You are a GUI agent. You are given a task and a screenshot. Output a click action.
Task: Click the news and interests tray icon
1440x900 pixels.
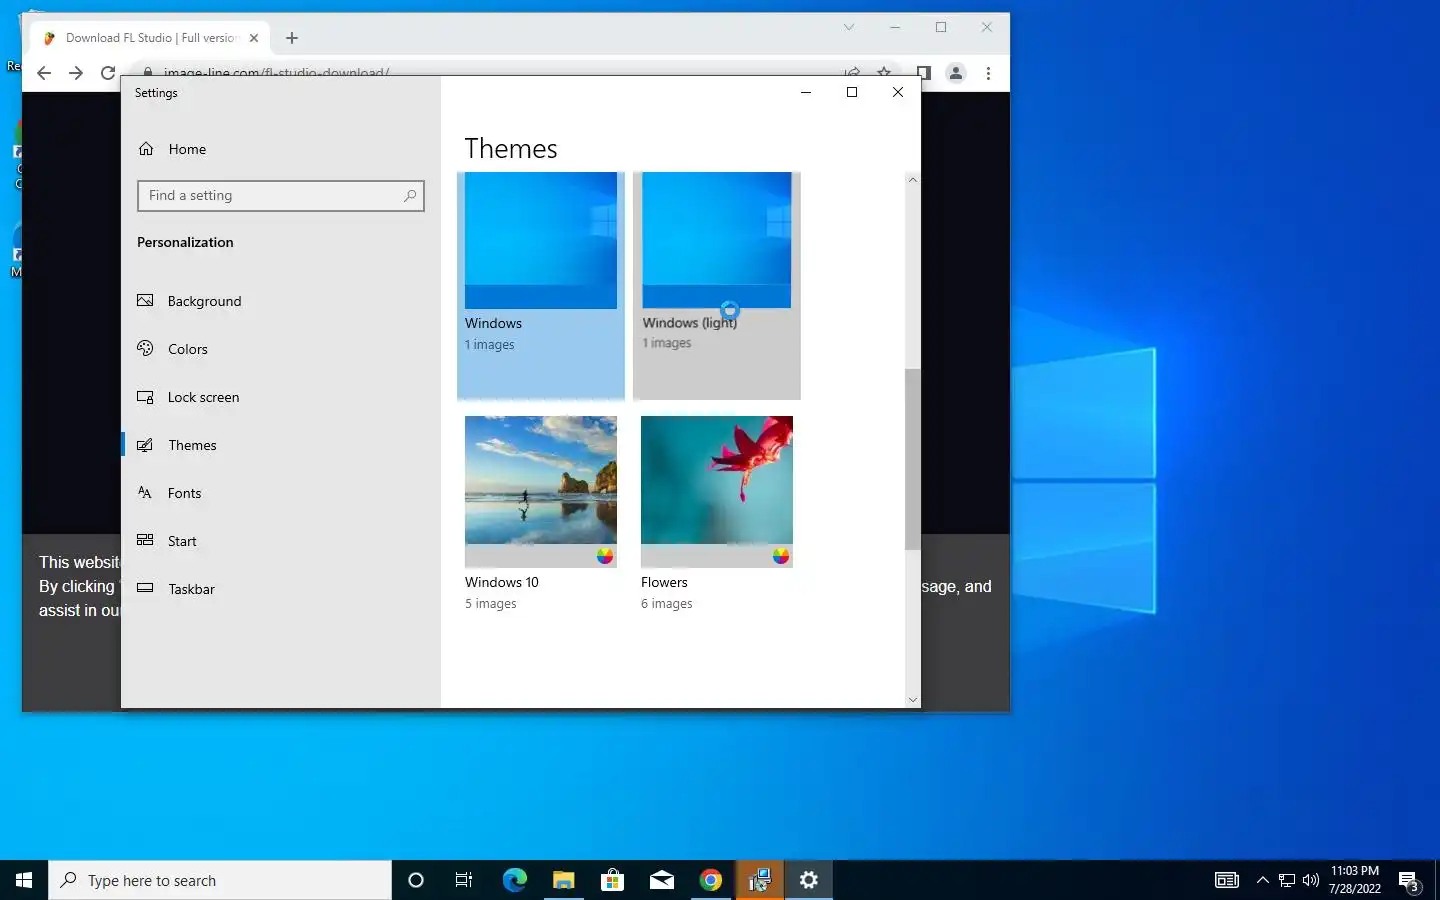(x=1227, y=880)
